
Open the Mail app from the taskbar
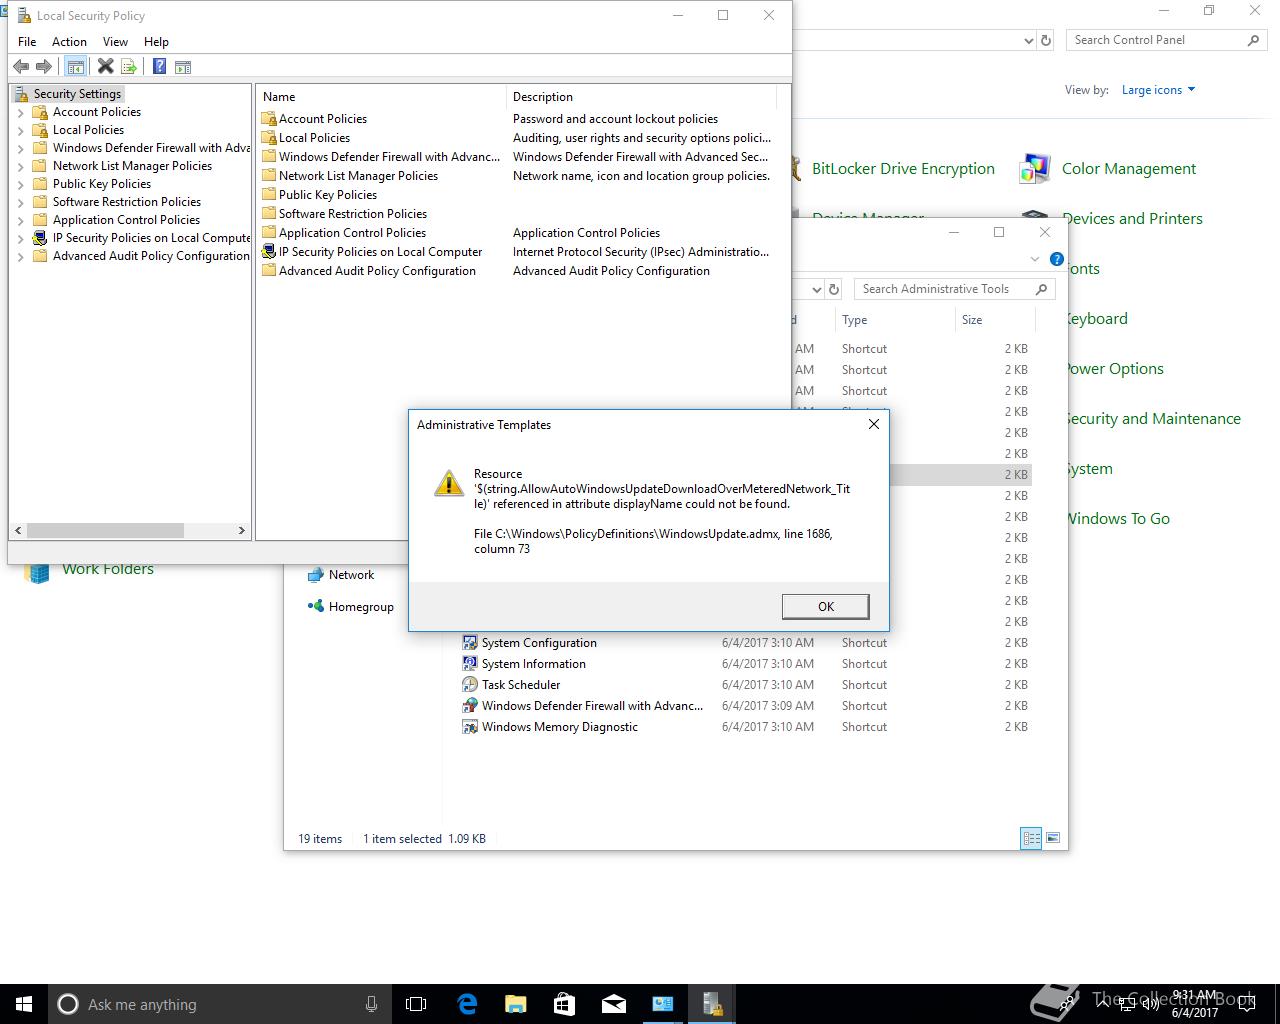click(x=614, y=1004)
